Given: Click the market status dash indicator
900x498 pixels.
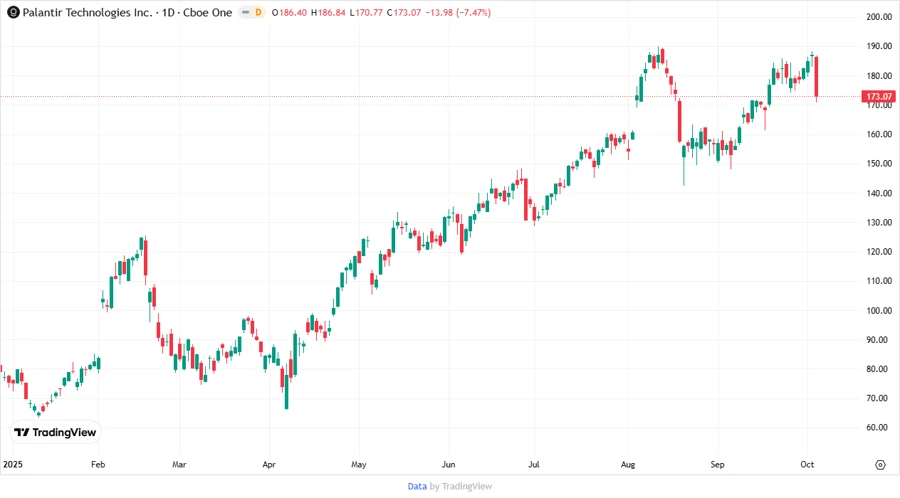Looking at the screenshot, I should [245, 12].
